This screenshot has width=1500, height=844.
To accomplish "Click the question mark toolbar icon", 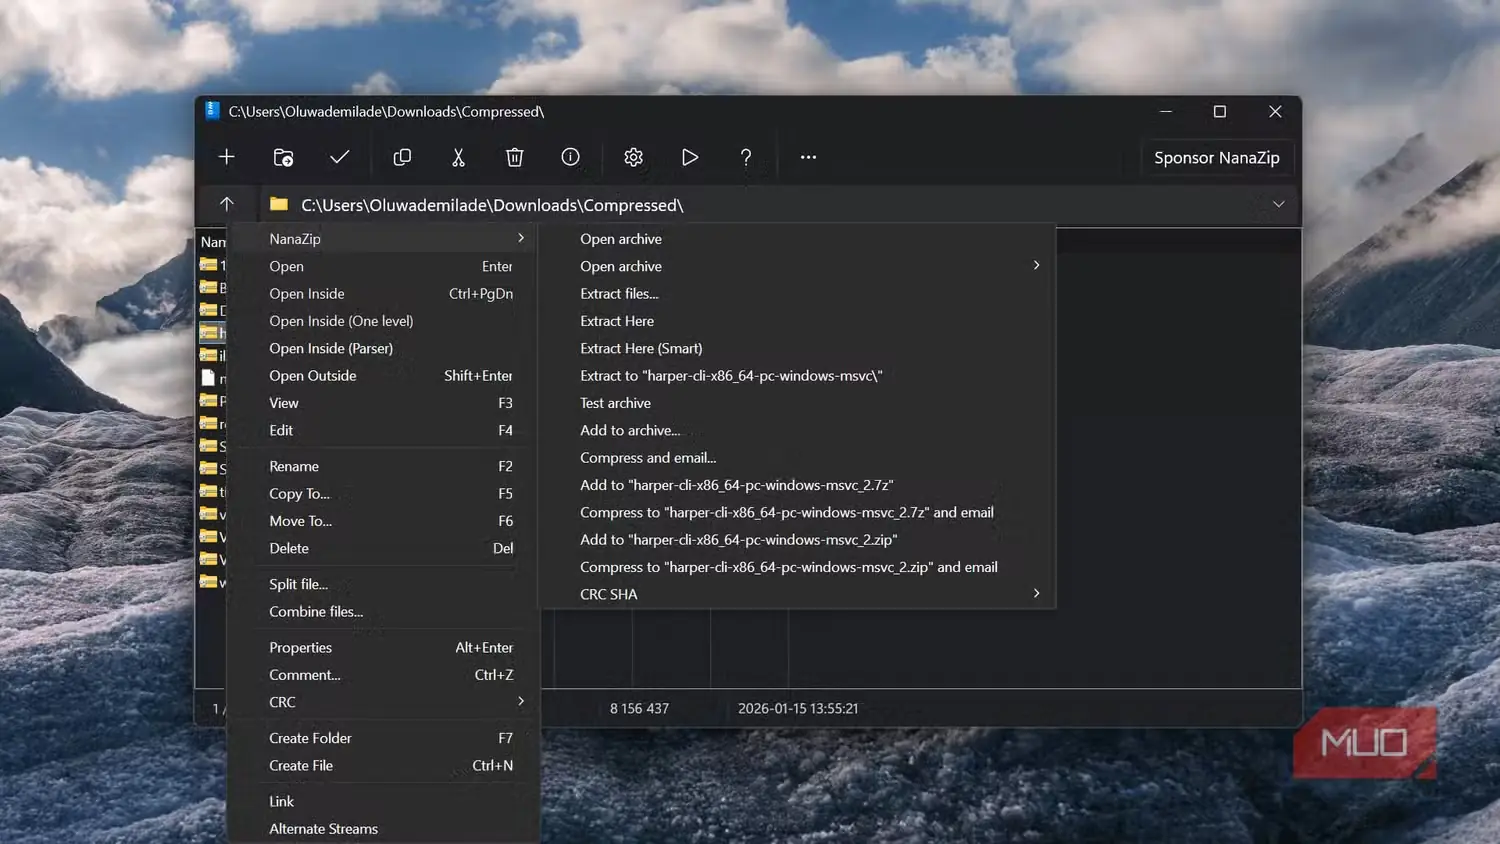I will [746, 157].
